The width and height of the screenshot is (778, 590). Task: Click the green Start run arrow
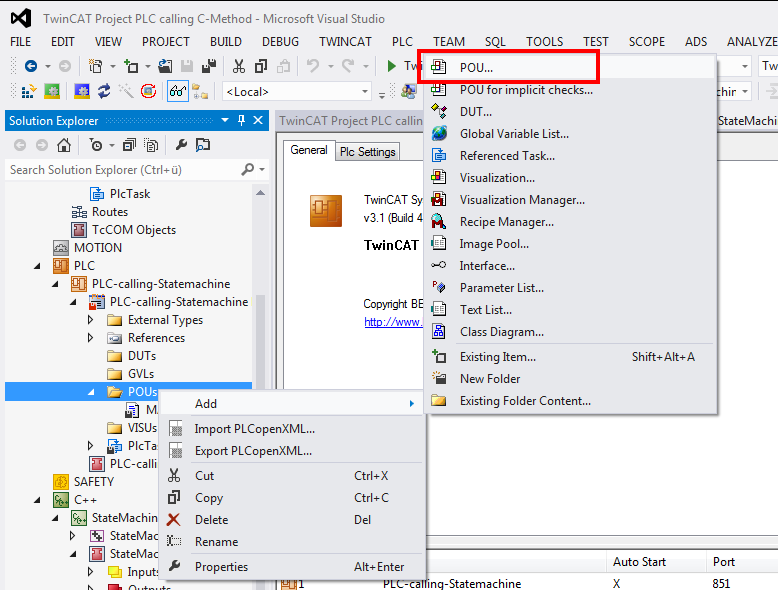tap(391, 66)
